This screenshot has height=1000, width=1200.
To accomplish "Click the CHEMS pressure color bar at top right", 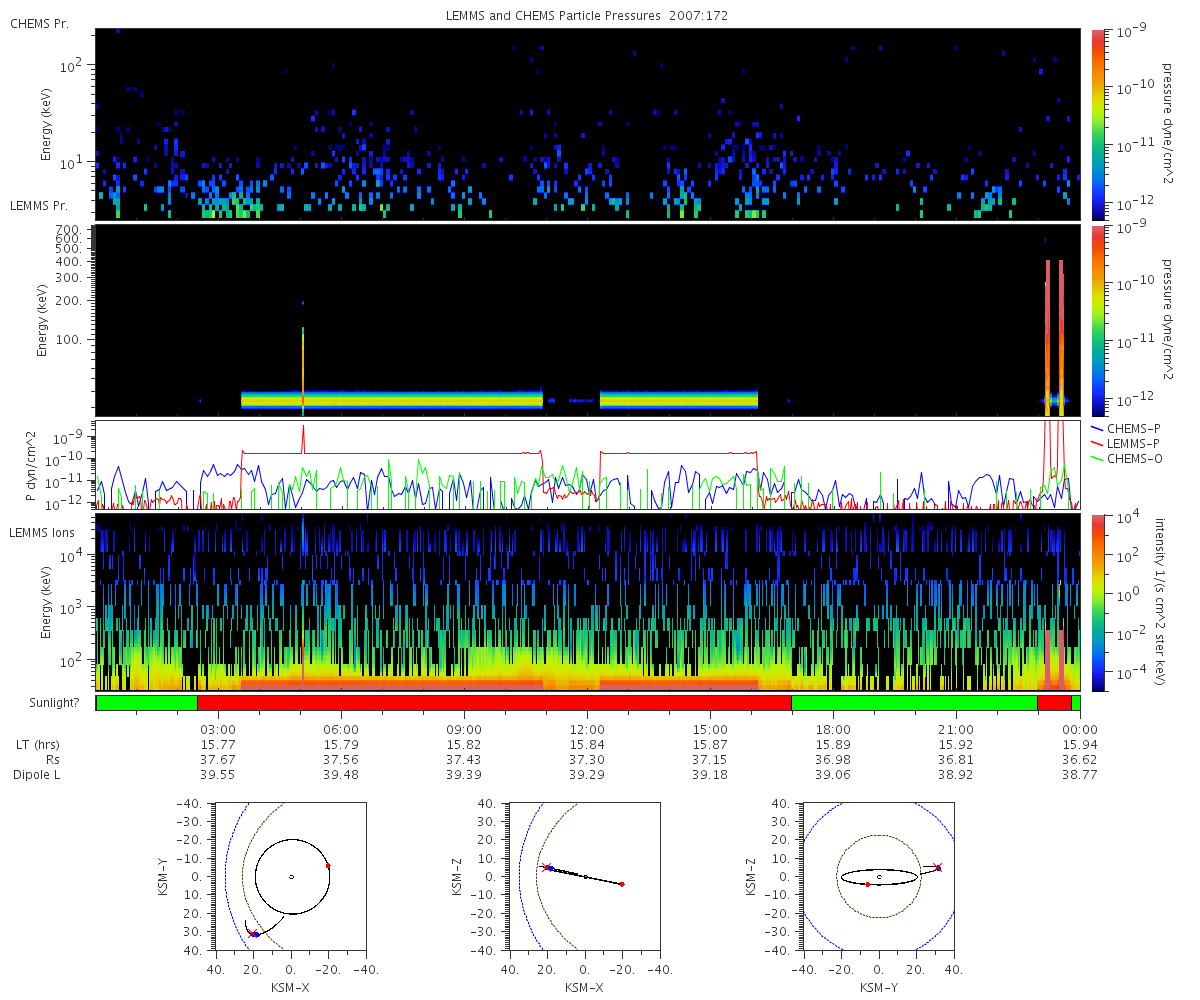I will coord(1097,124).
